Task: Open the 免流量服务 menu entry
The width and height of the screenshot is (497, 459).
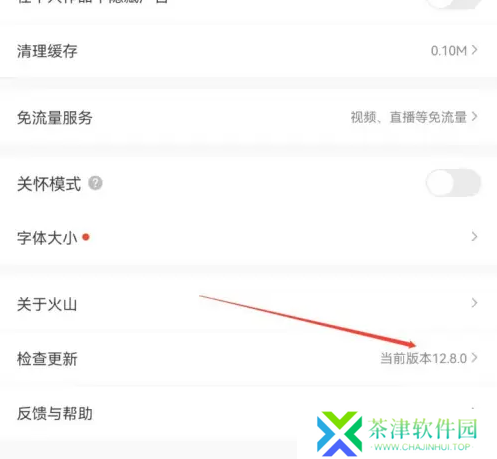Action: point(248,117)
